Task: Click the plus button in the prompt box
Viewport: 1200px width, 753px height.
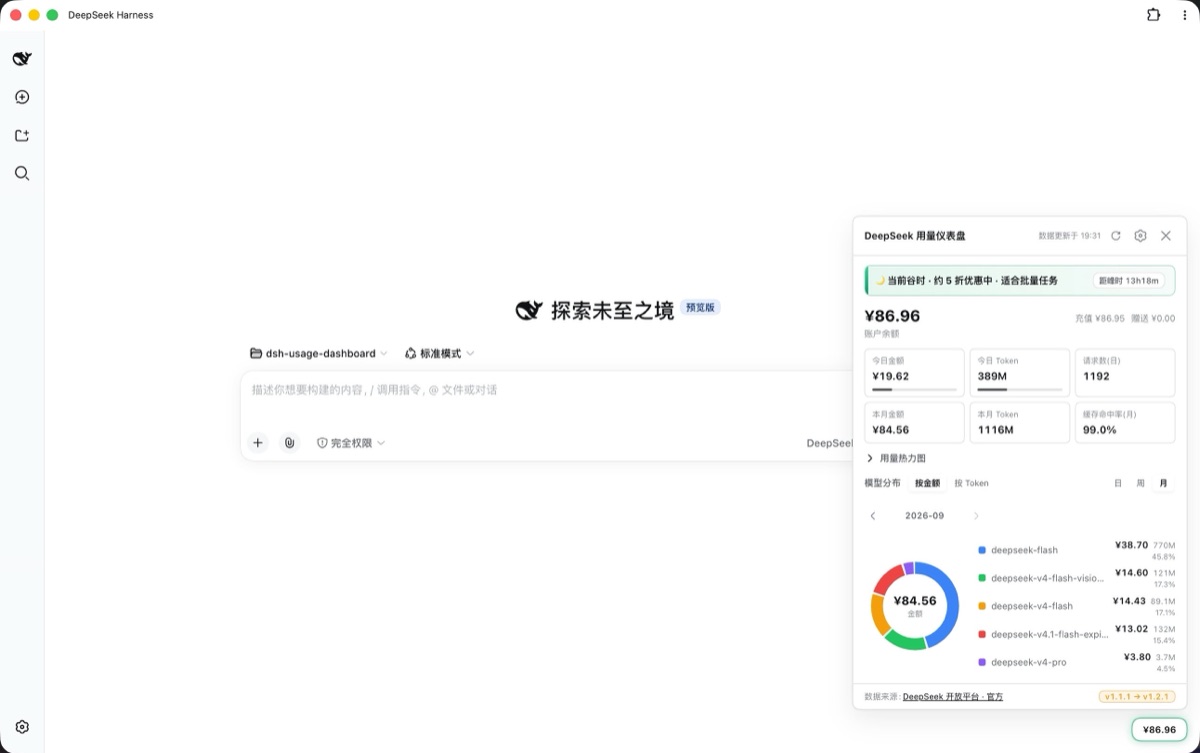Action: tap(258, 442)
